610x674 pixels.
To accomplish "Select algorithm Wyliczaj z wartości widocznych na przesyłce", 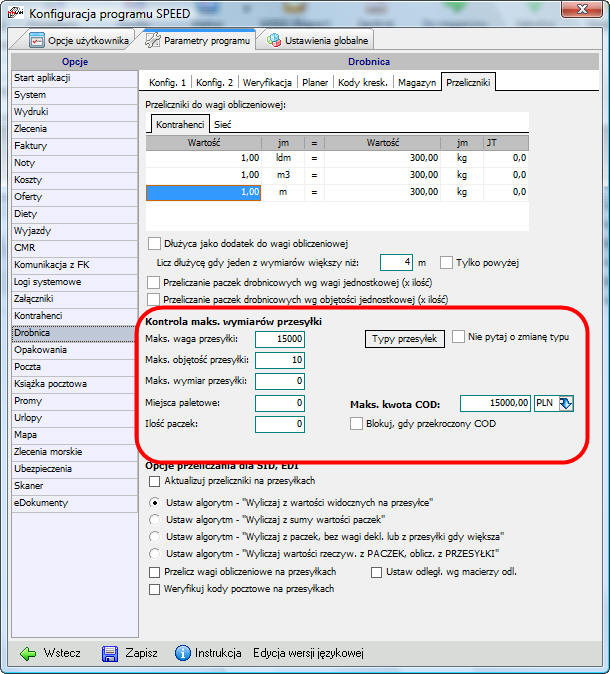I will coord(154,502).
